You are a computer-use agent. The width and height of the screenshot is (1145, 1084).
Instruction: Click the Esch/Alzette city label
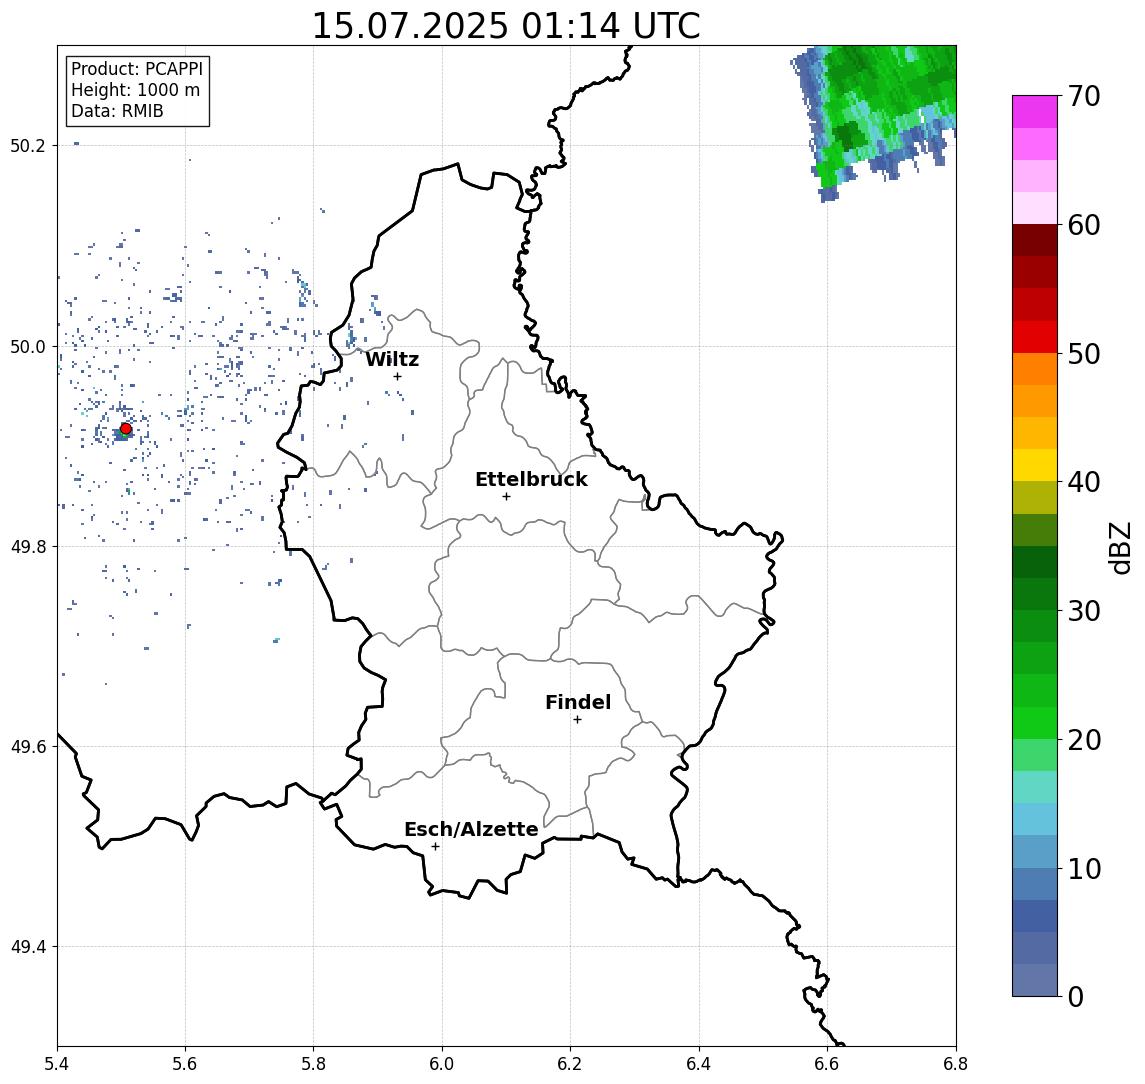coord(471,829)
